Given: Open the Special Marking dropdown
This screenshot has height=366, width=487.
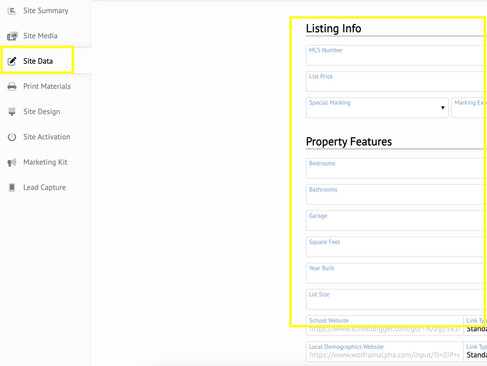Looking at the screenshot, I should pos(377,108).
